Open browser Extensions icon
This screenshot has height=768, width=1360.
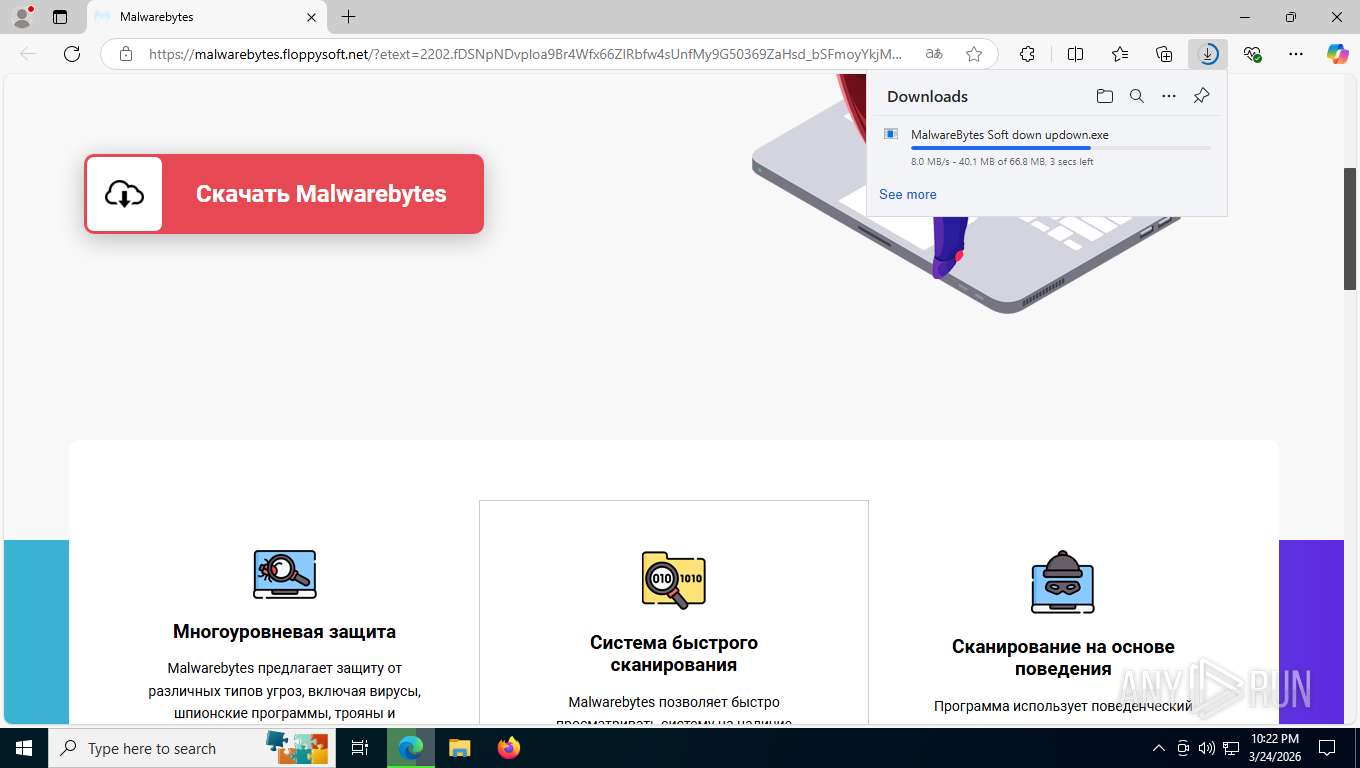tap(1027, 54)
